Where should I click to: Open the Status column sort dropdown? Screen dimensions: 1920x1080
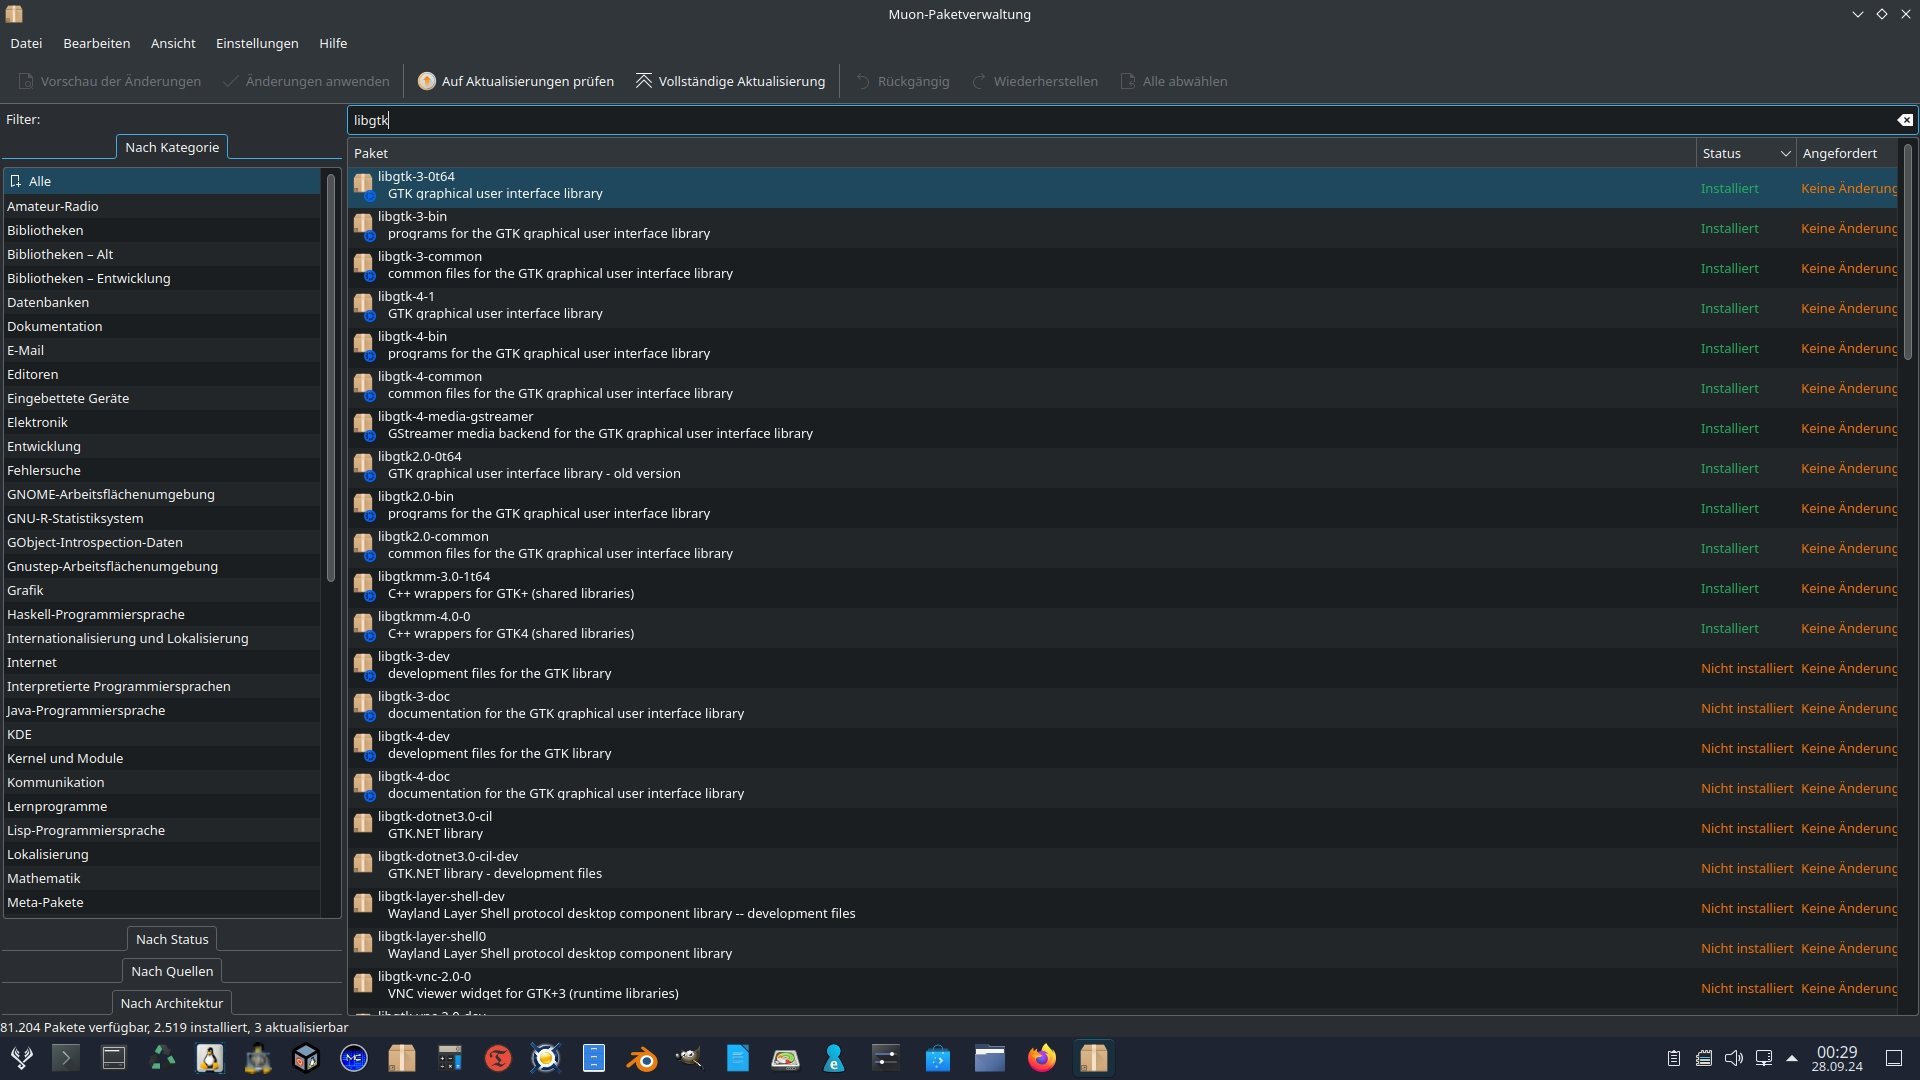[1785, 153]
